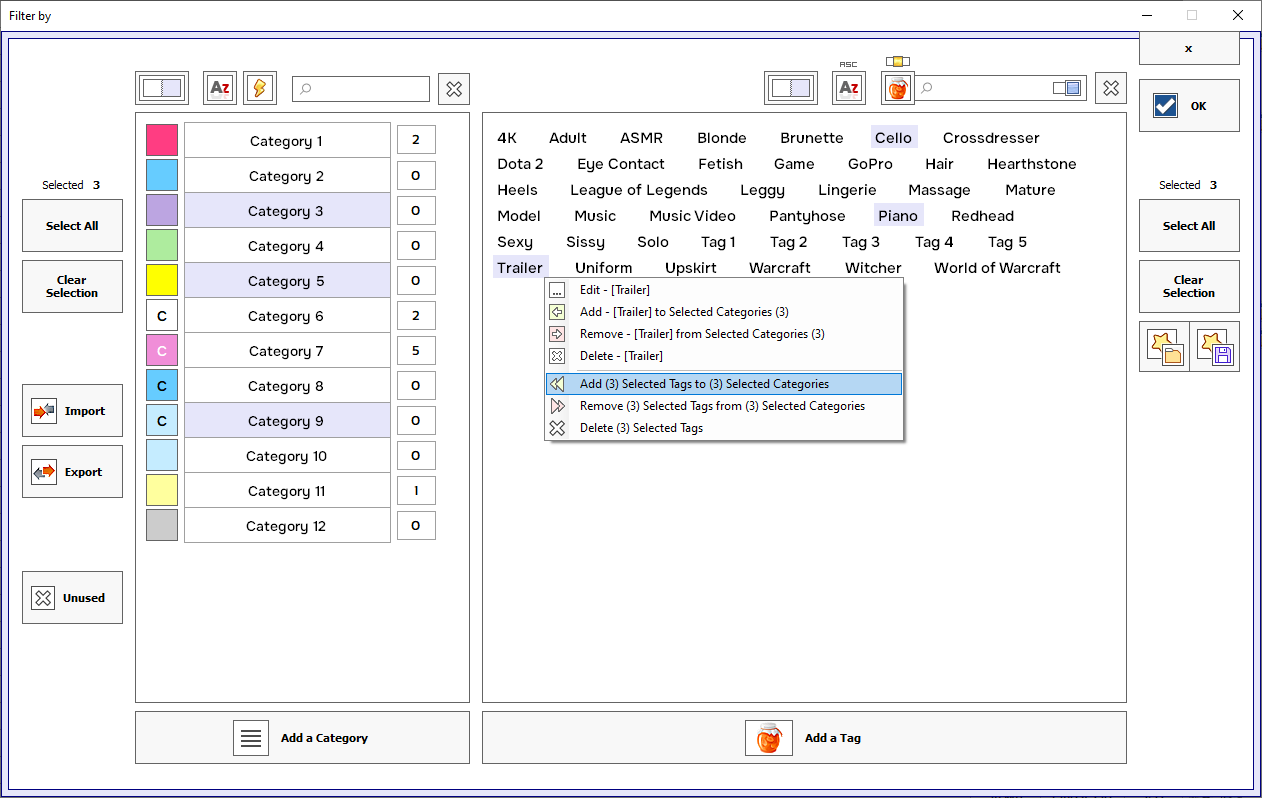This screenshot has height=798, width=1262.
Task: Select the Tag 3 tag
Action: point(861,242)
